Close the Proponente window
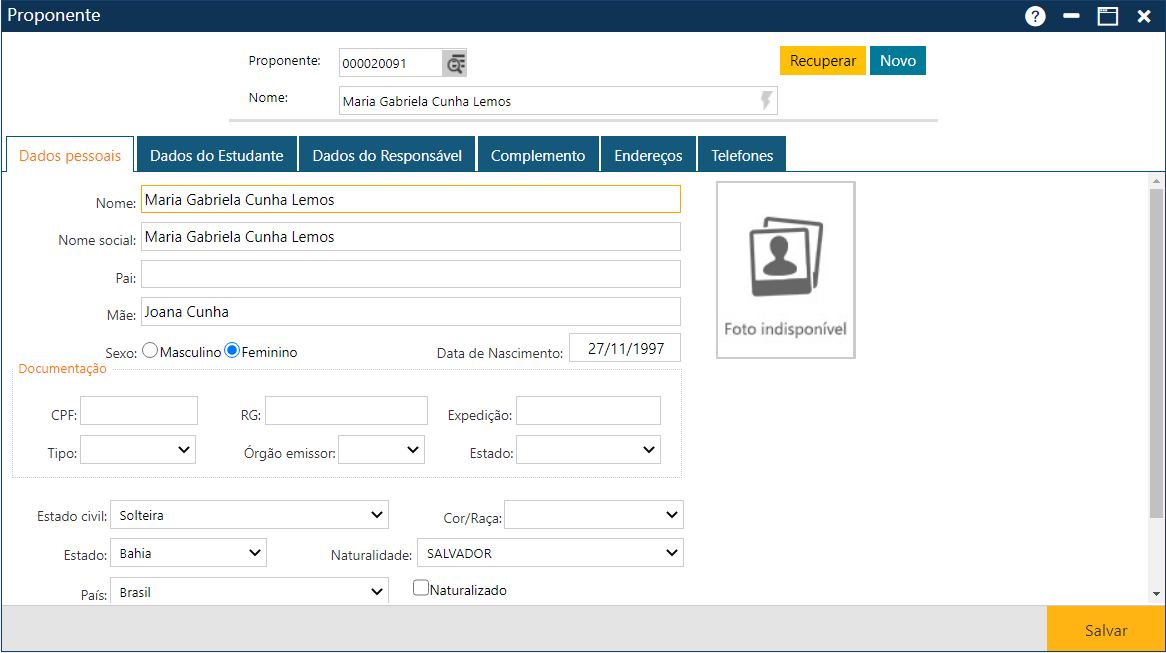 point(1144,16)
